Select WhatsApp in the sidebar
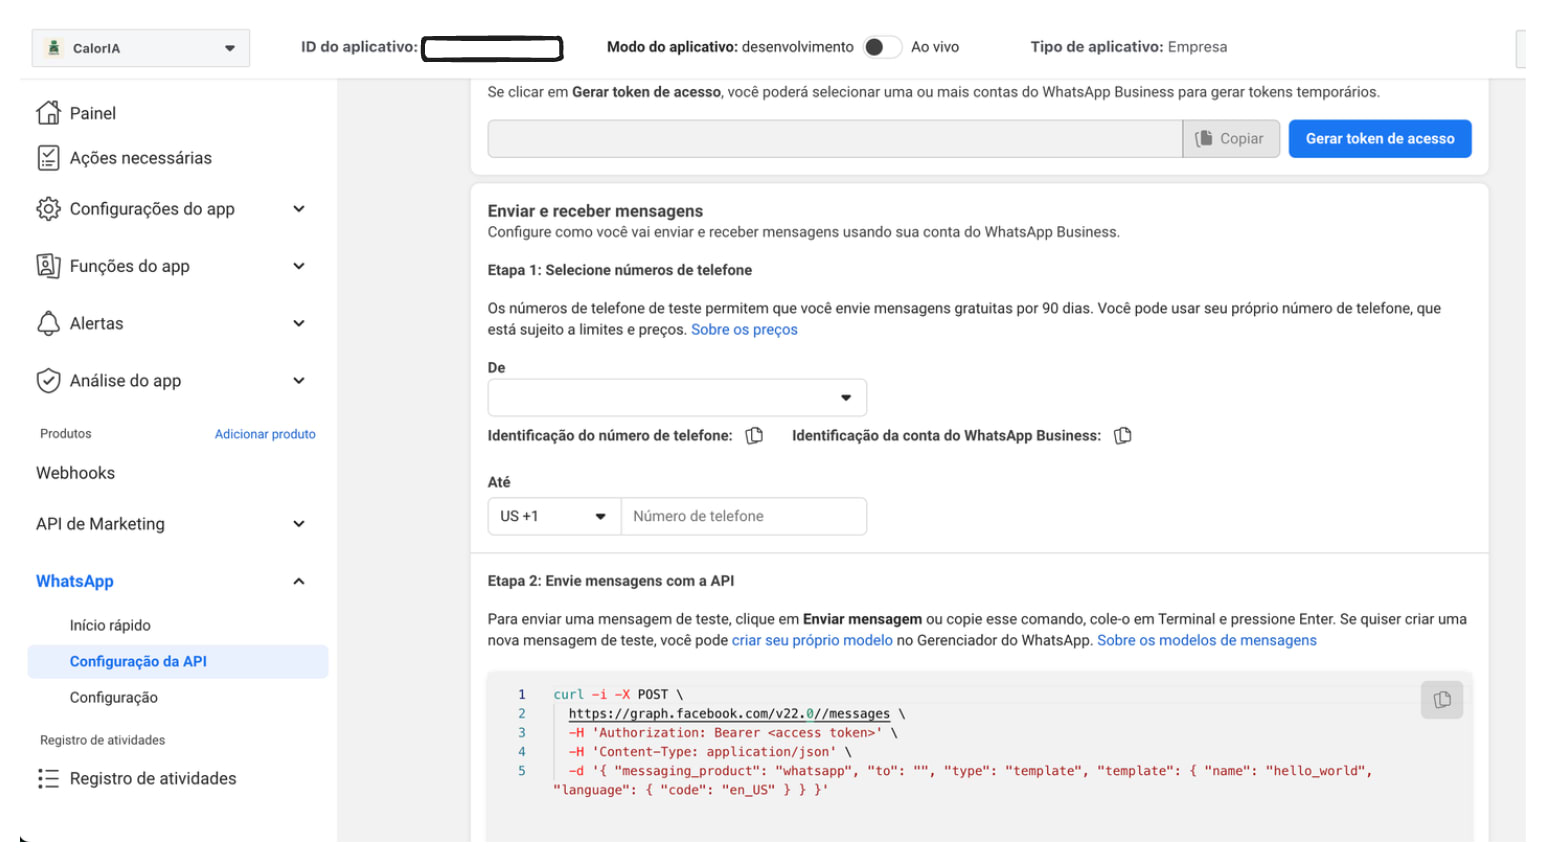Screen dimensions: 1545x862 [75, 581]
